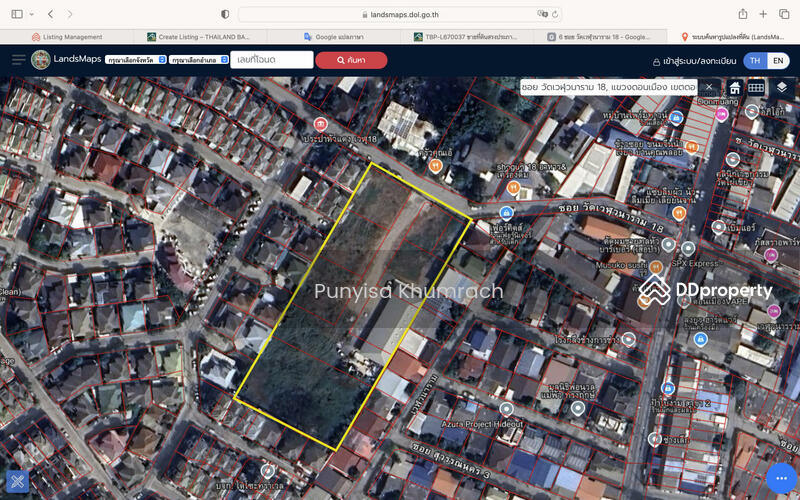
Task: Open the Safari share menu
Action: pos(743,14)
